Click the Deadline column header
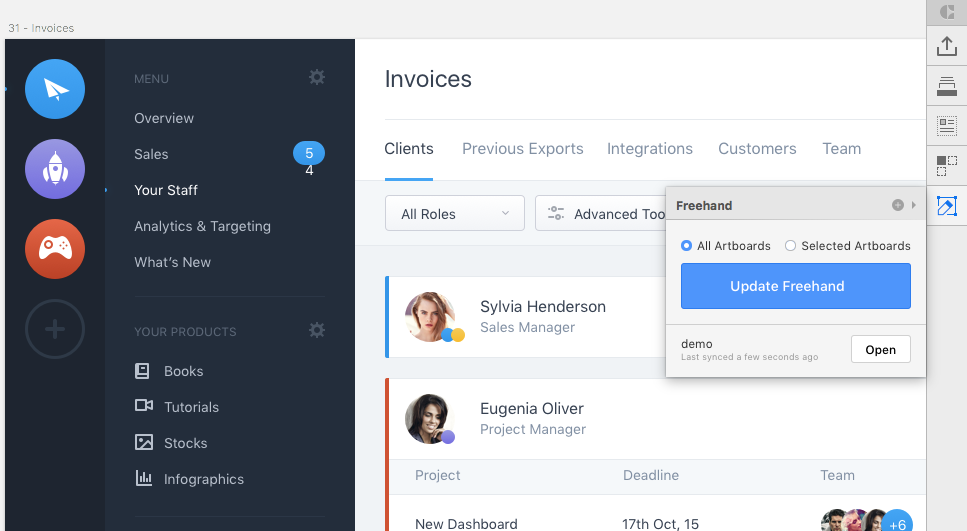The width and height of the screenshot is (967, 531). (651, 475)
